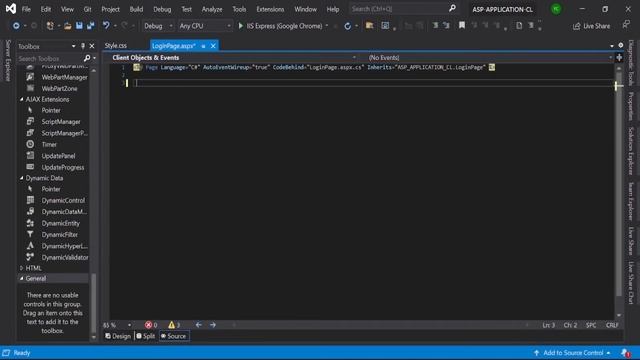Open the Client Objects & Events dropdown
Screen dimensions: 640x360
234,58
